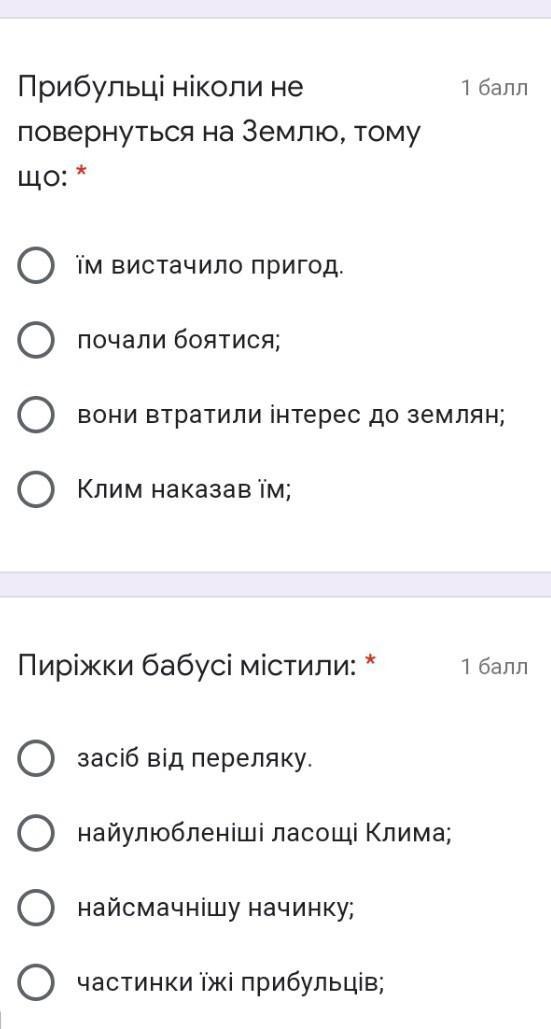Choose radio circle 'найулюбленіші ласощі Клима'

pyautogui.click(x=35, y=833)
